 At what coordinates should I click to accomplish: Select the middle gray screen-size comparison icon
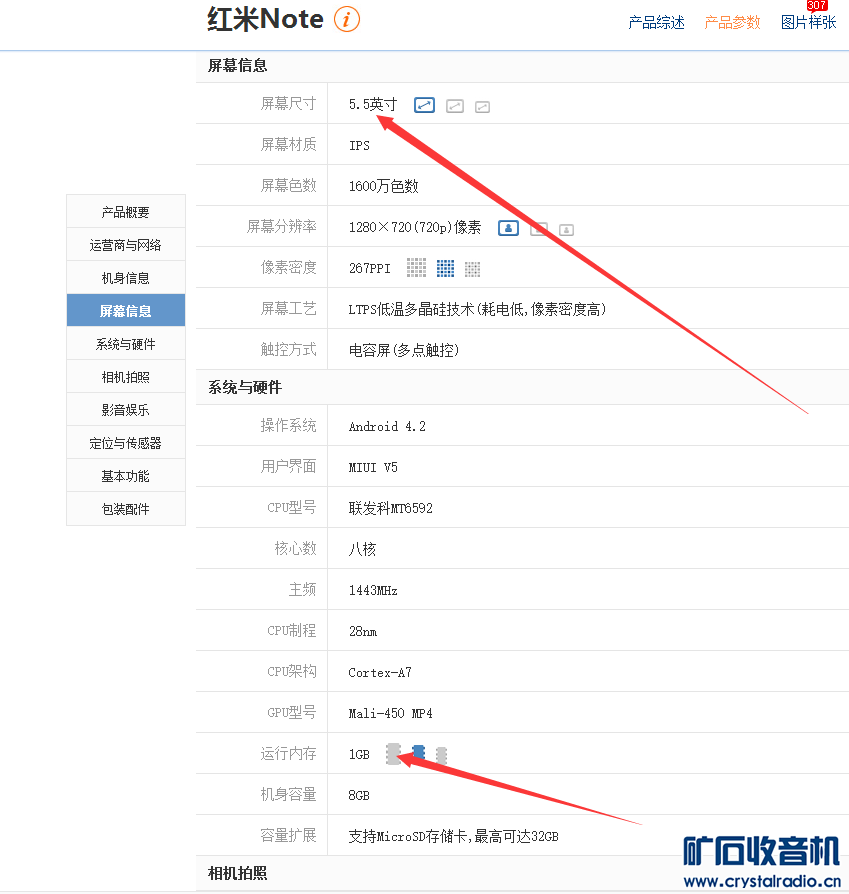454,106
